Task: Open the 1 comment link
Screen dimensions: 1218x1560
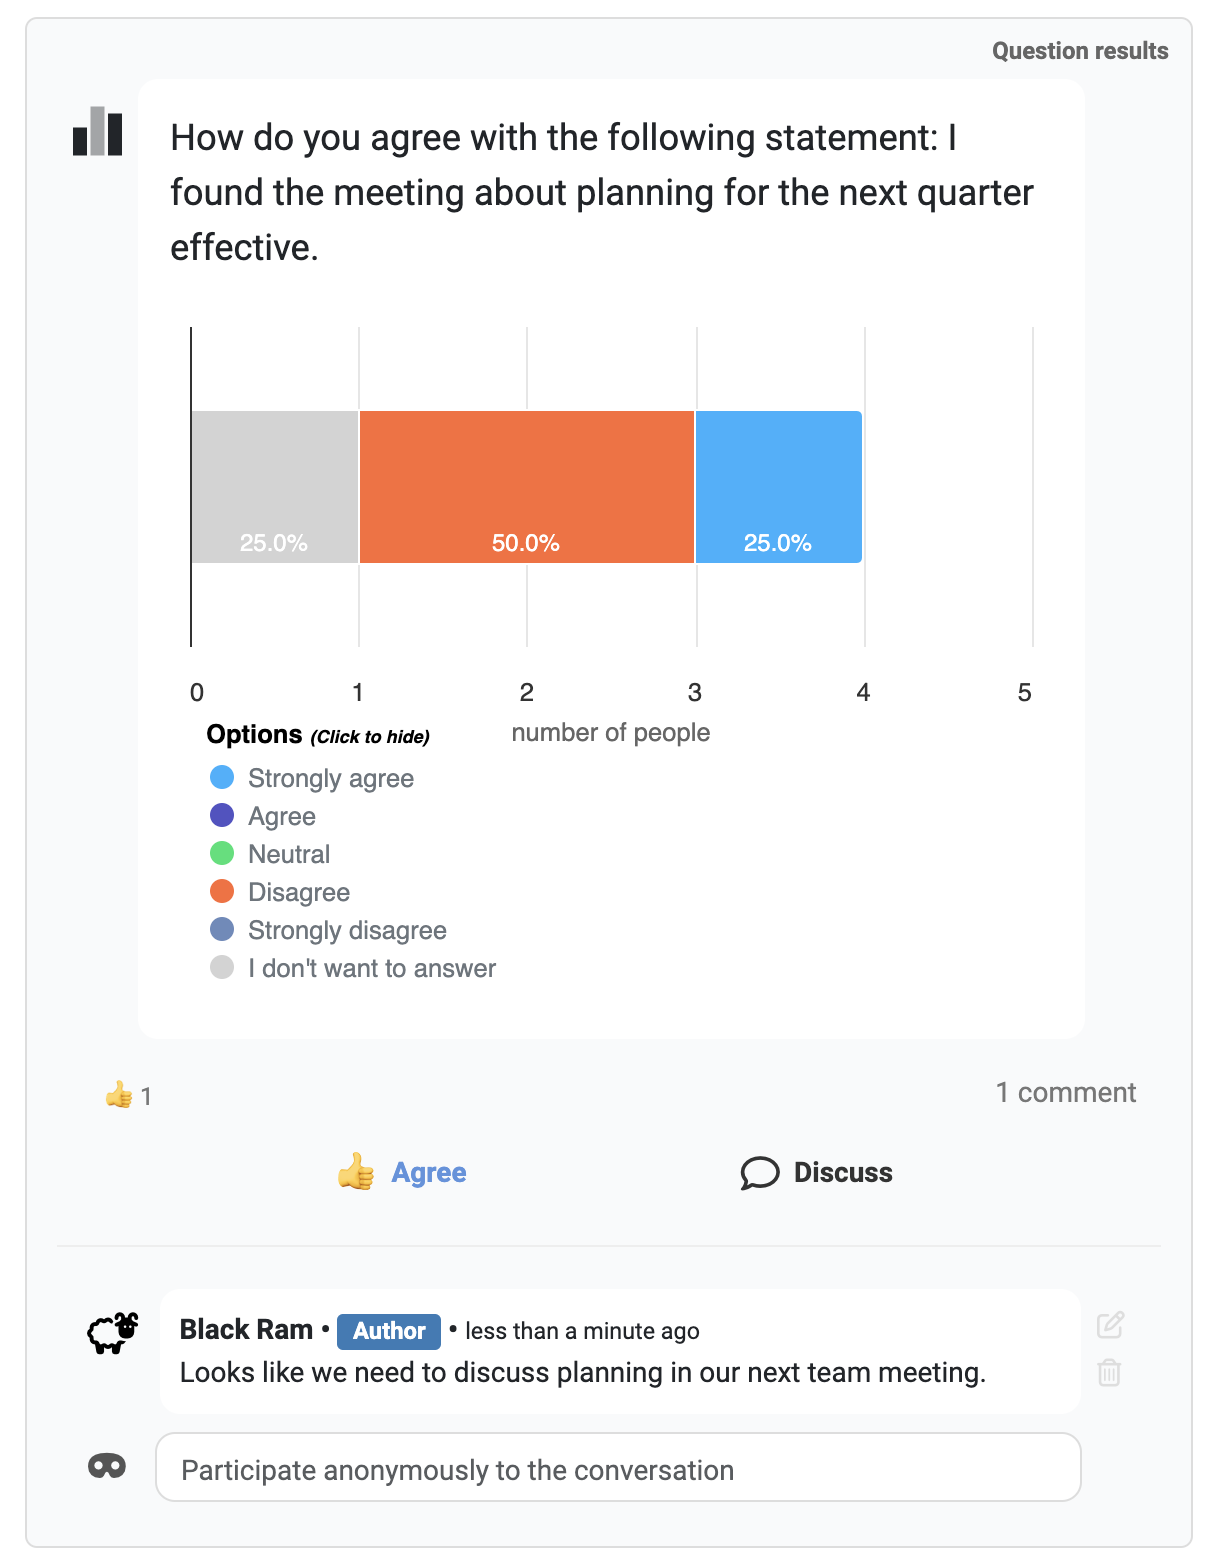Action: [1065, 1092]
